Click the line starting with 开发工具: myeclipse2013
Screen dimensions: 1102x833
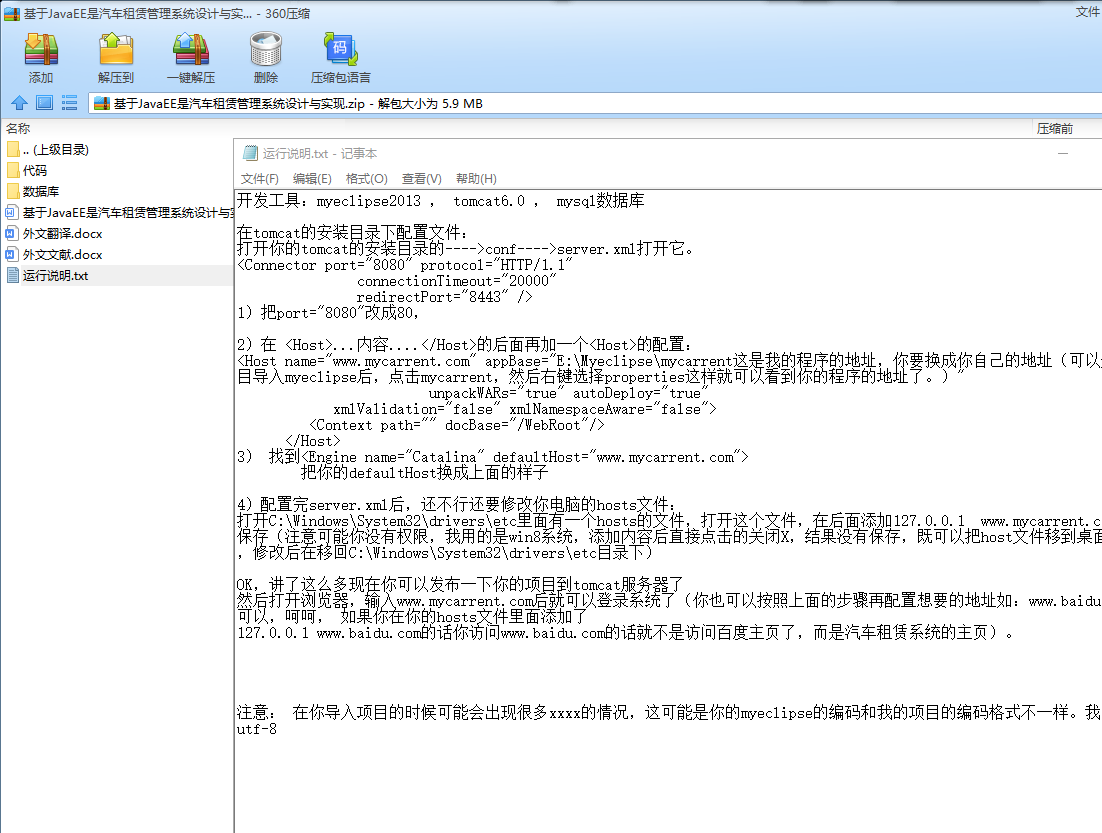(440, 201)
